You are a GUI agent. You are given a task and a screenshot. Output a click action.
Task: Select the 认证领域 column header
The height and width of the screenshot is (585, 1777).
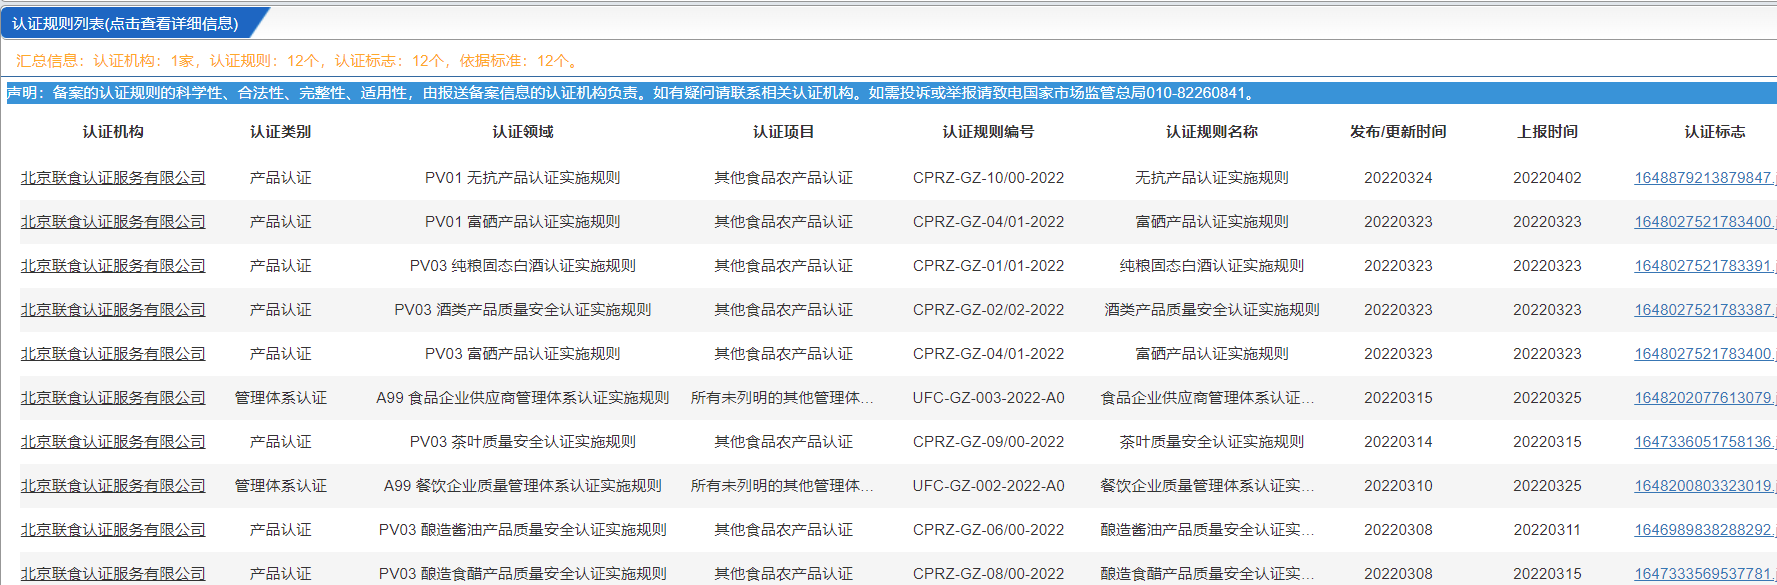[x=523, y=132]
